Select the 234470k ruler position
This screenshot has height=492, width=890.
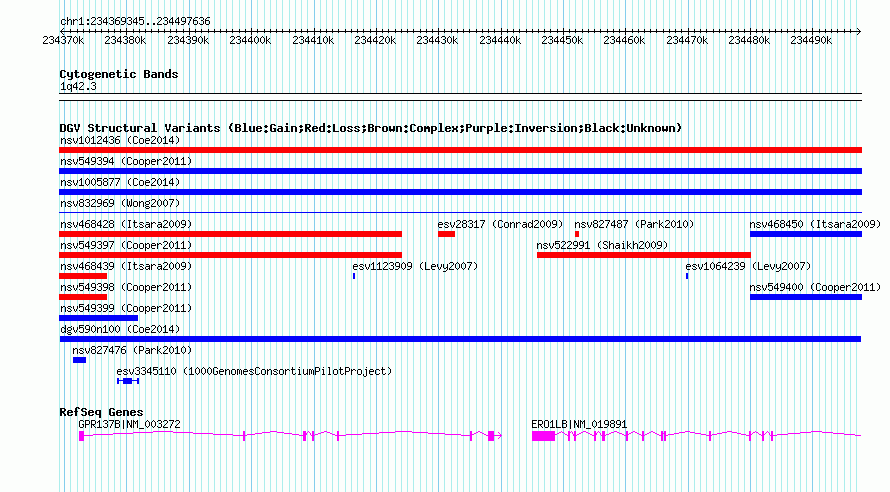(687, 40)
